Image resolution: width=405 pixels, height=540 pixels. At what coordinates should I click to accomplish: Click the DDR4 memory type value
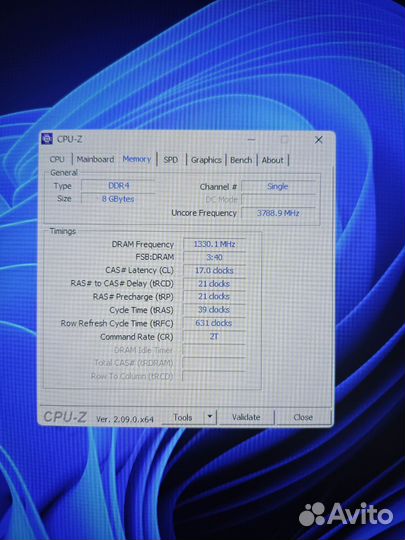[118, 186]
